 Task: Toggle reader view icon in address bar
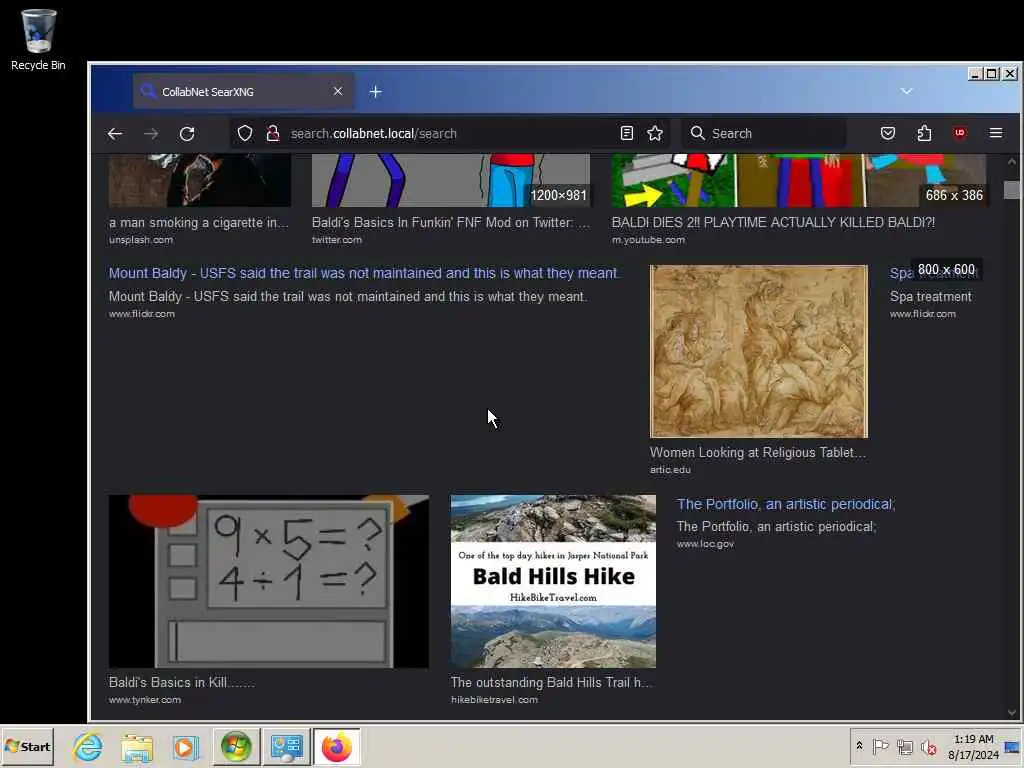click(x=627, y=133)
